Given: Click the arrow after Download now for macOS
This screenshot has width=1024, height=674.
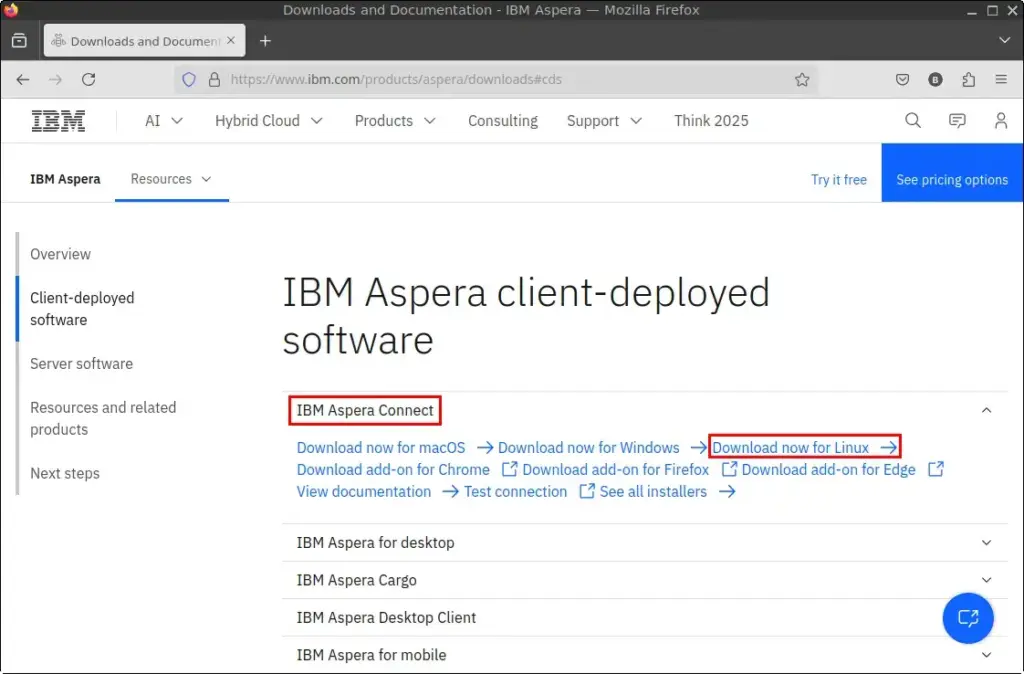Looking at the screenshot, I should point(485,448).
